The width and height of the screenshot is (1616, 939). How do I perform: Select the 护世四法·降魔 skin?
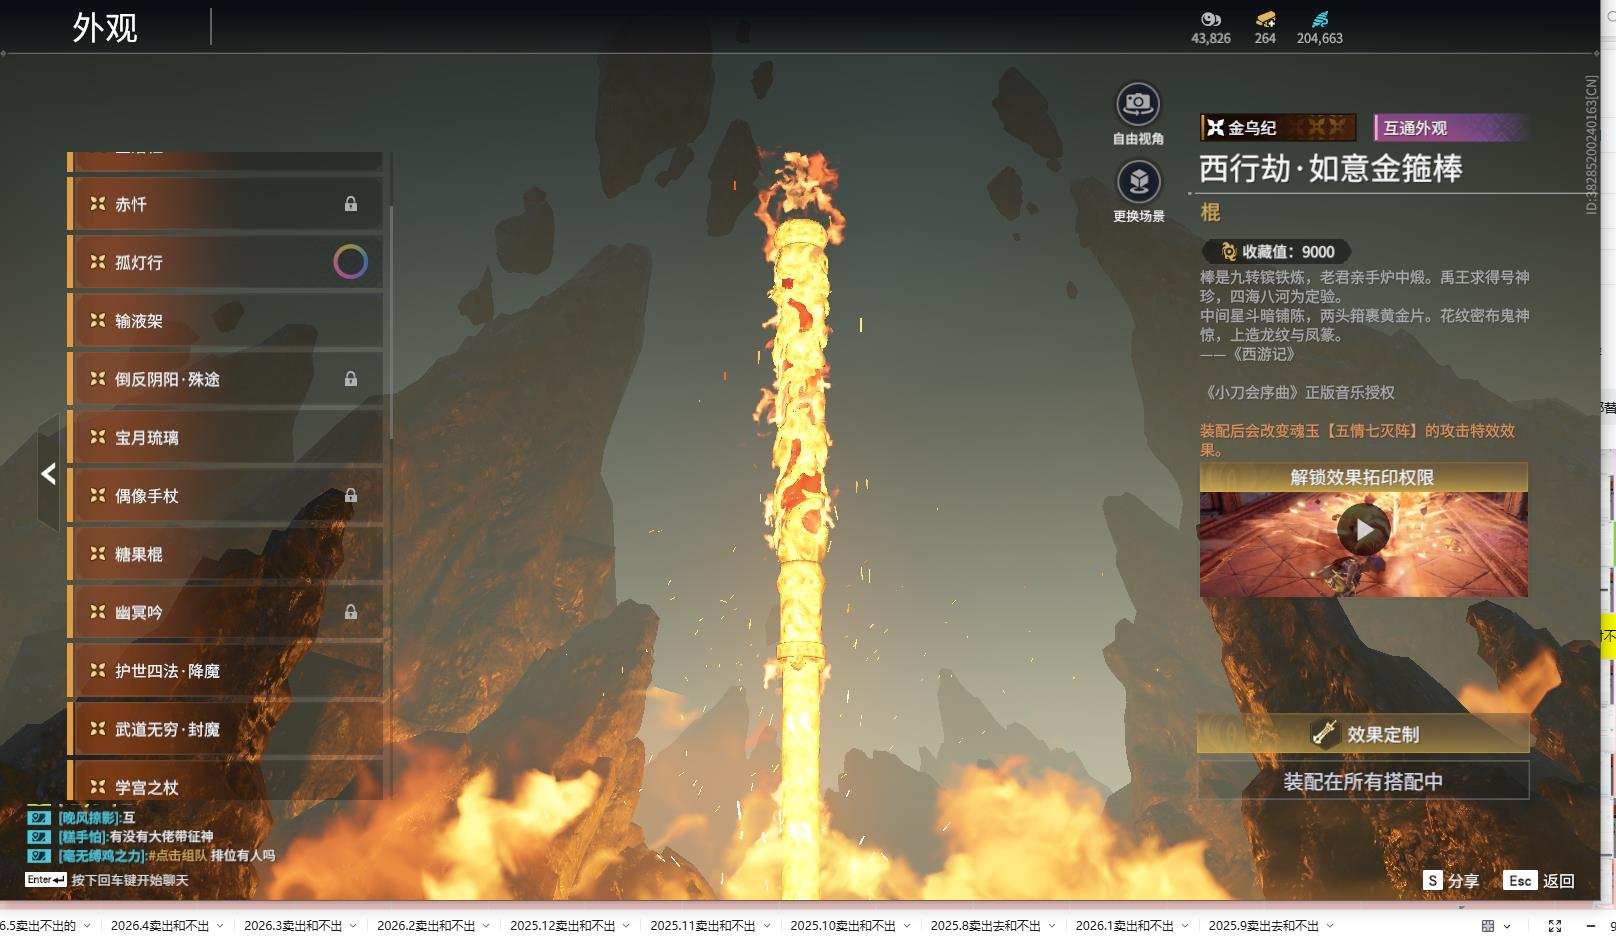226,670
